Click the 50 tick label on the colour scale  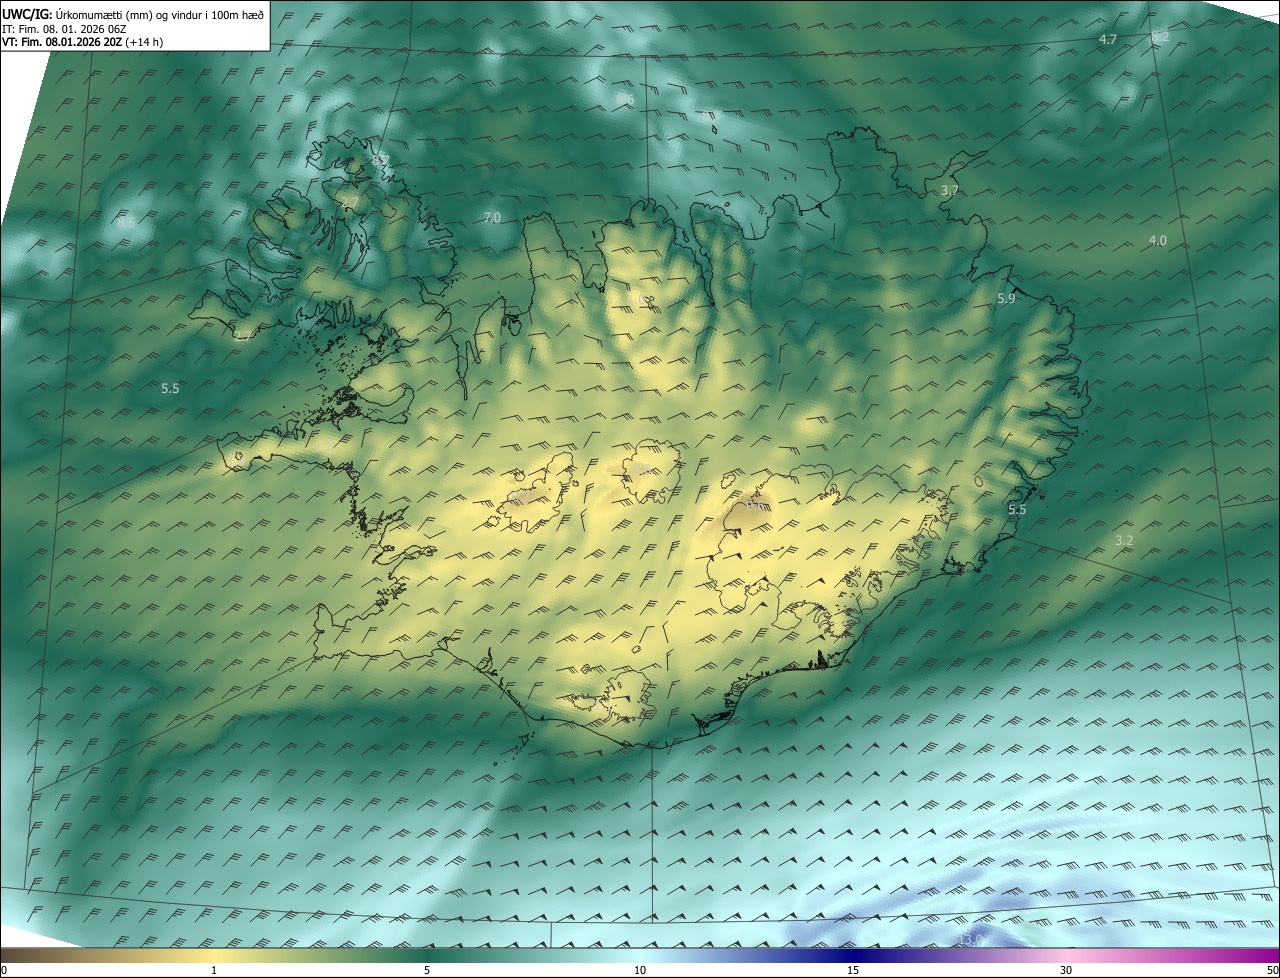(x=1271, y=970)
